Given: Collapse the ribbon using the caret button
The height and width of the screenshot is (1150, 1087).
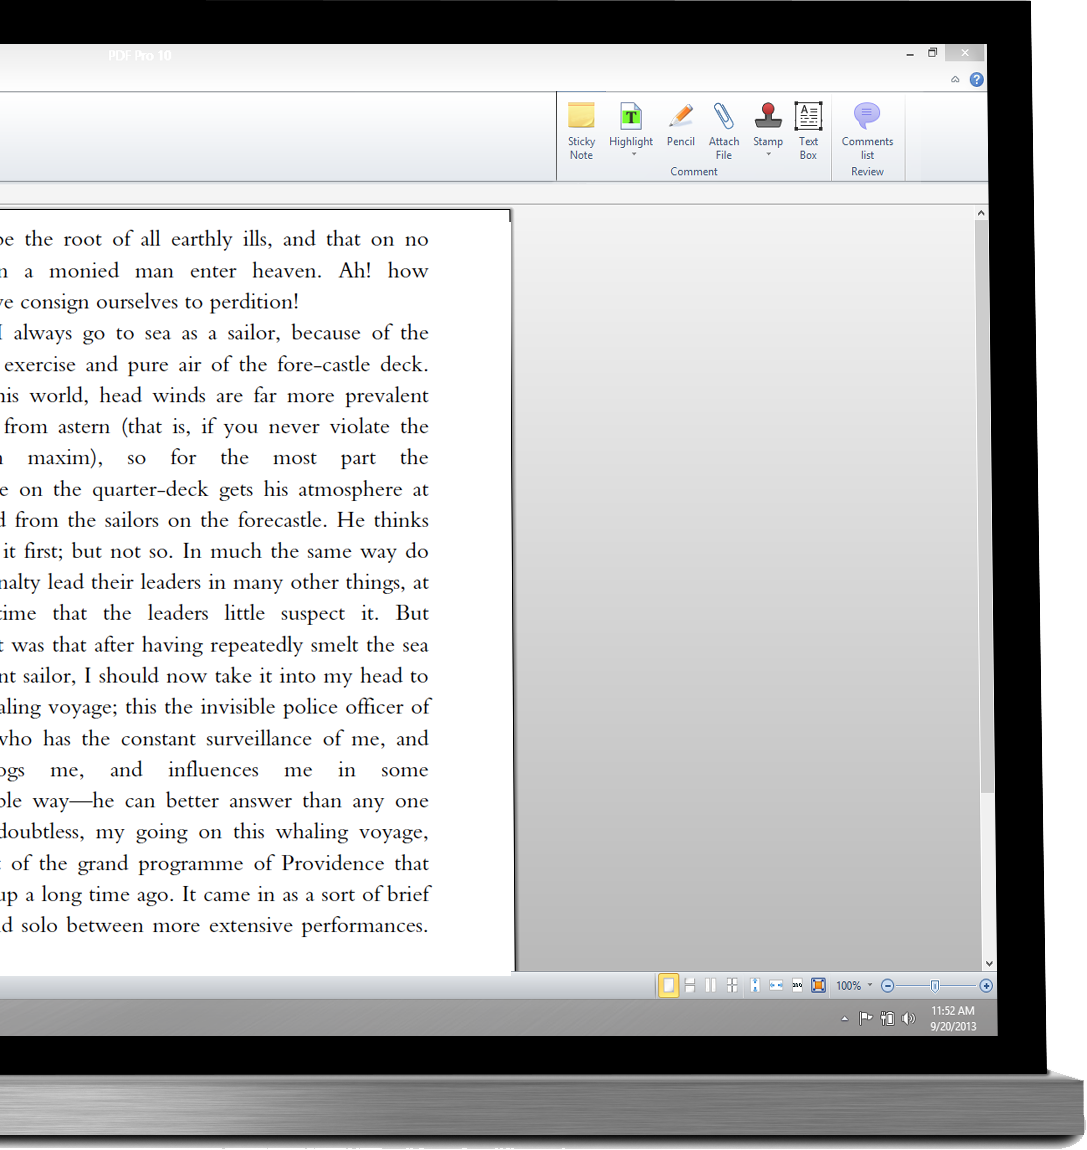Looking at the screenshot, I should [955, 80].
